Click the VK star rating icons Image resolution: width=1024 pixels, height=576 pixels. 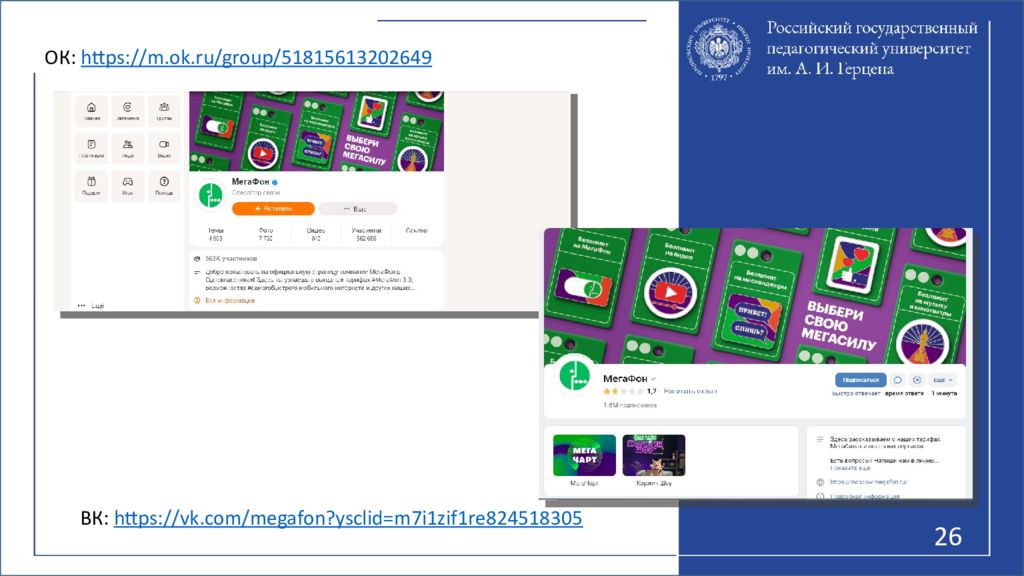pyautogui.click(x=623, y=391)
